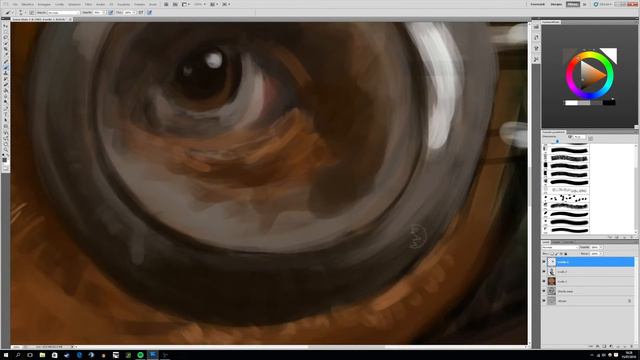Viewport: 640px width, 360px height.
Task: Select the Quick Selection tool
Action: click(x=5, y=43)
